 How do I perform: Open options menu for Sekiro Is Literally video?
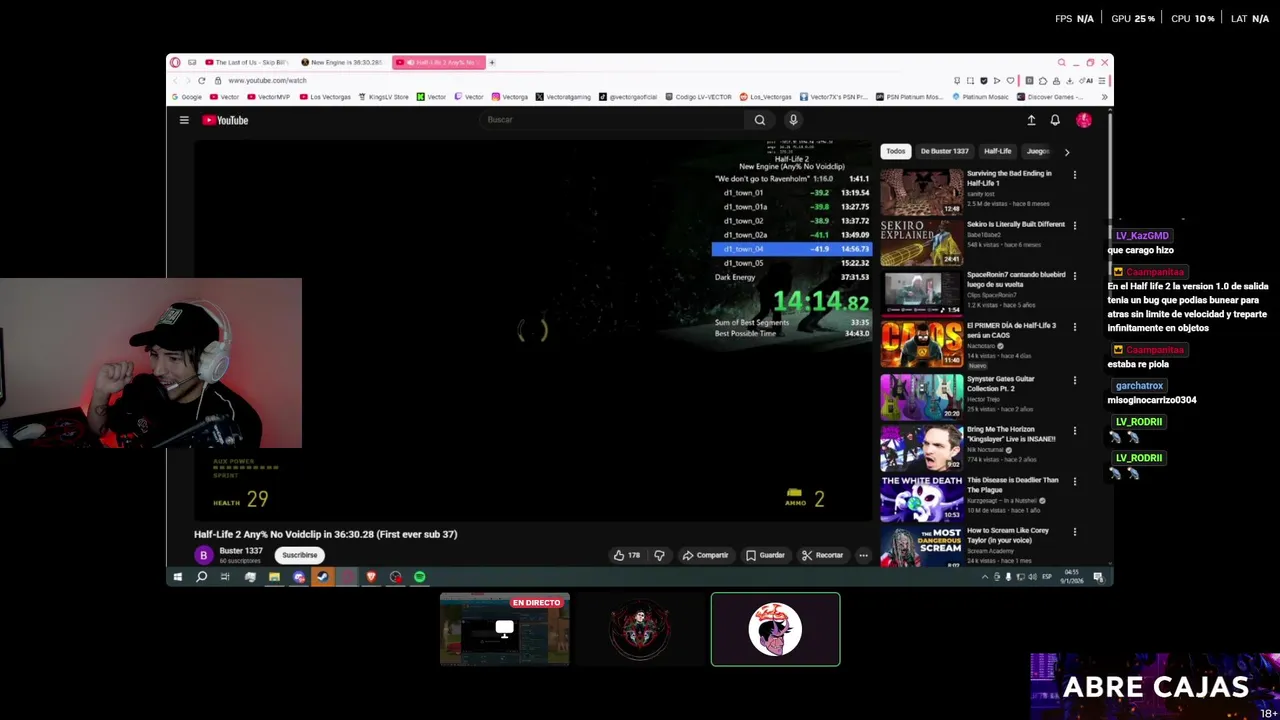[1075, 226]
